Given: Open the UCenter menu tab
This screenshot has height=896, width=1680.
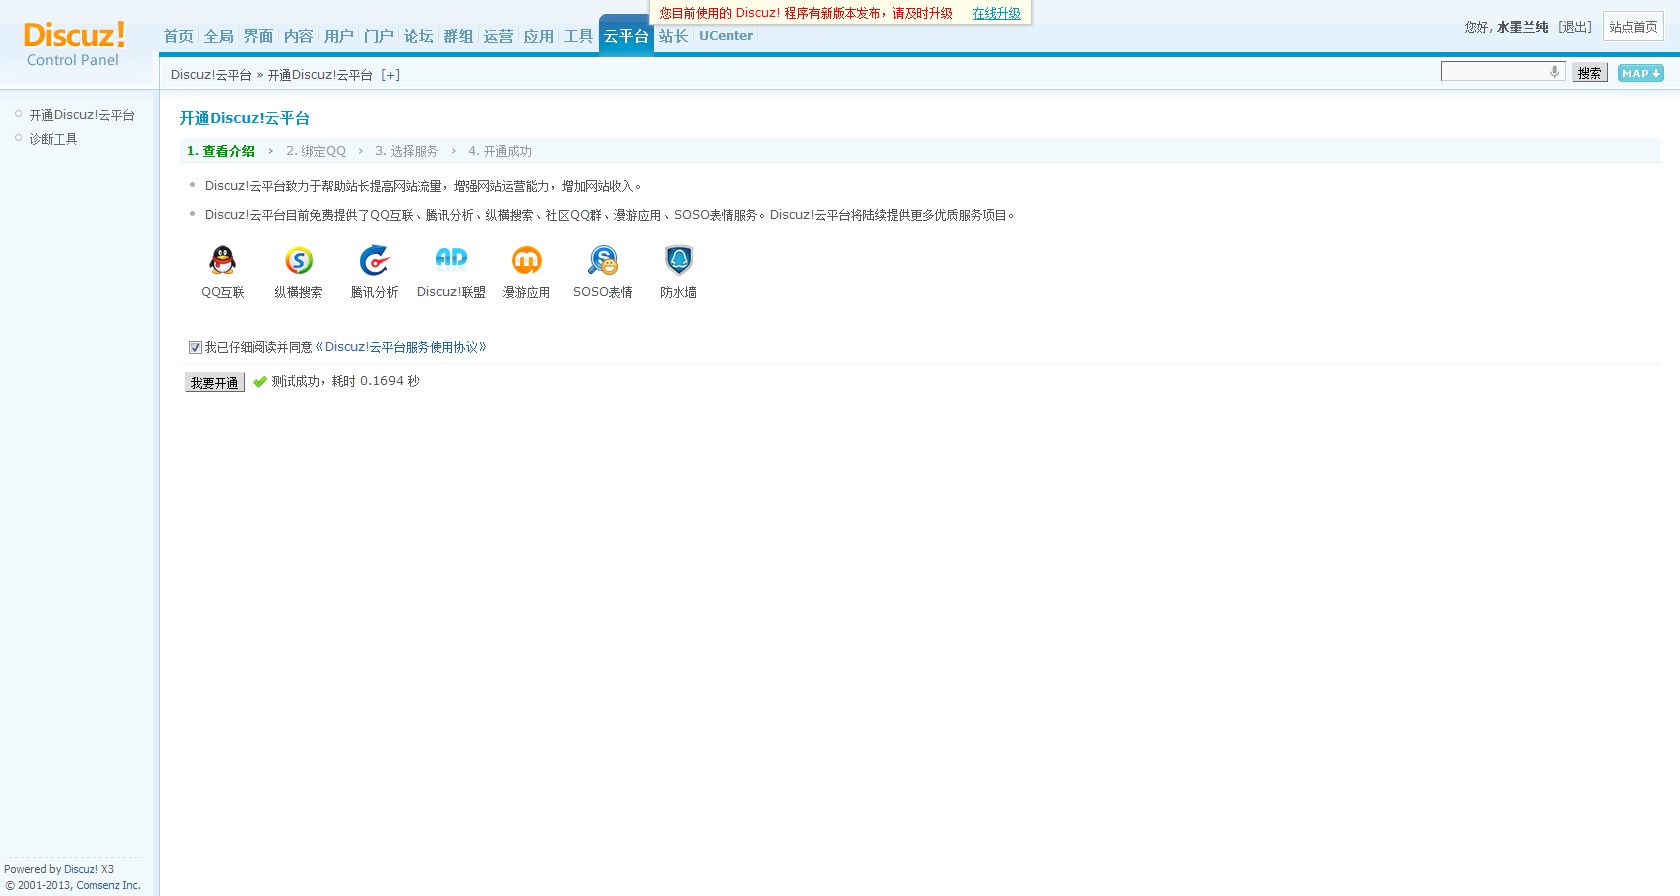Looking at the screenshot, I should (x=726, y=36).
